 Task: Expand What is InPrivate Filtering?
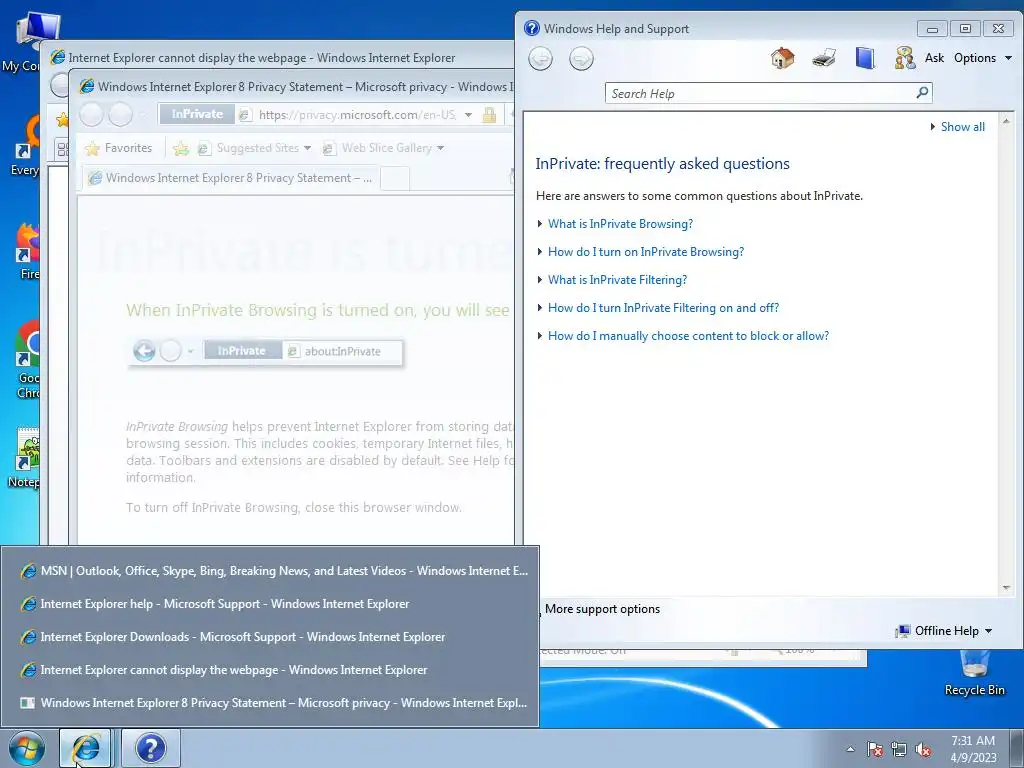tap(617, 280)
